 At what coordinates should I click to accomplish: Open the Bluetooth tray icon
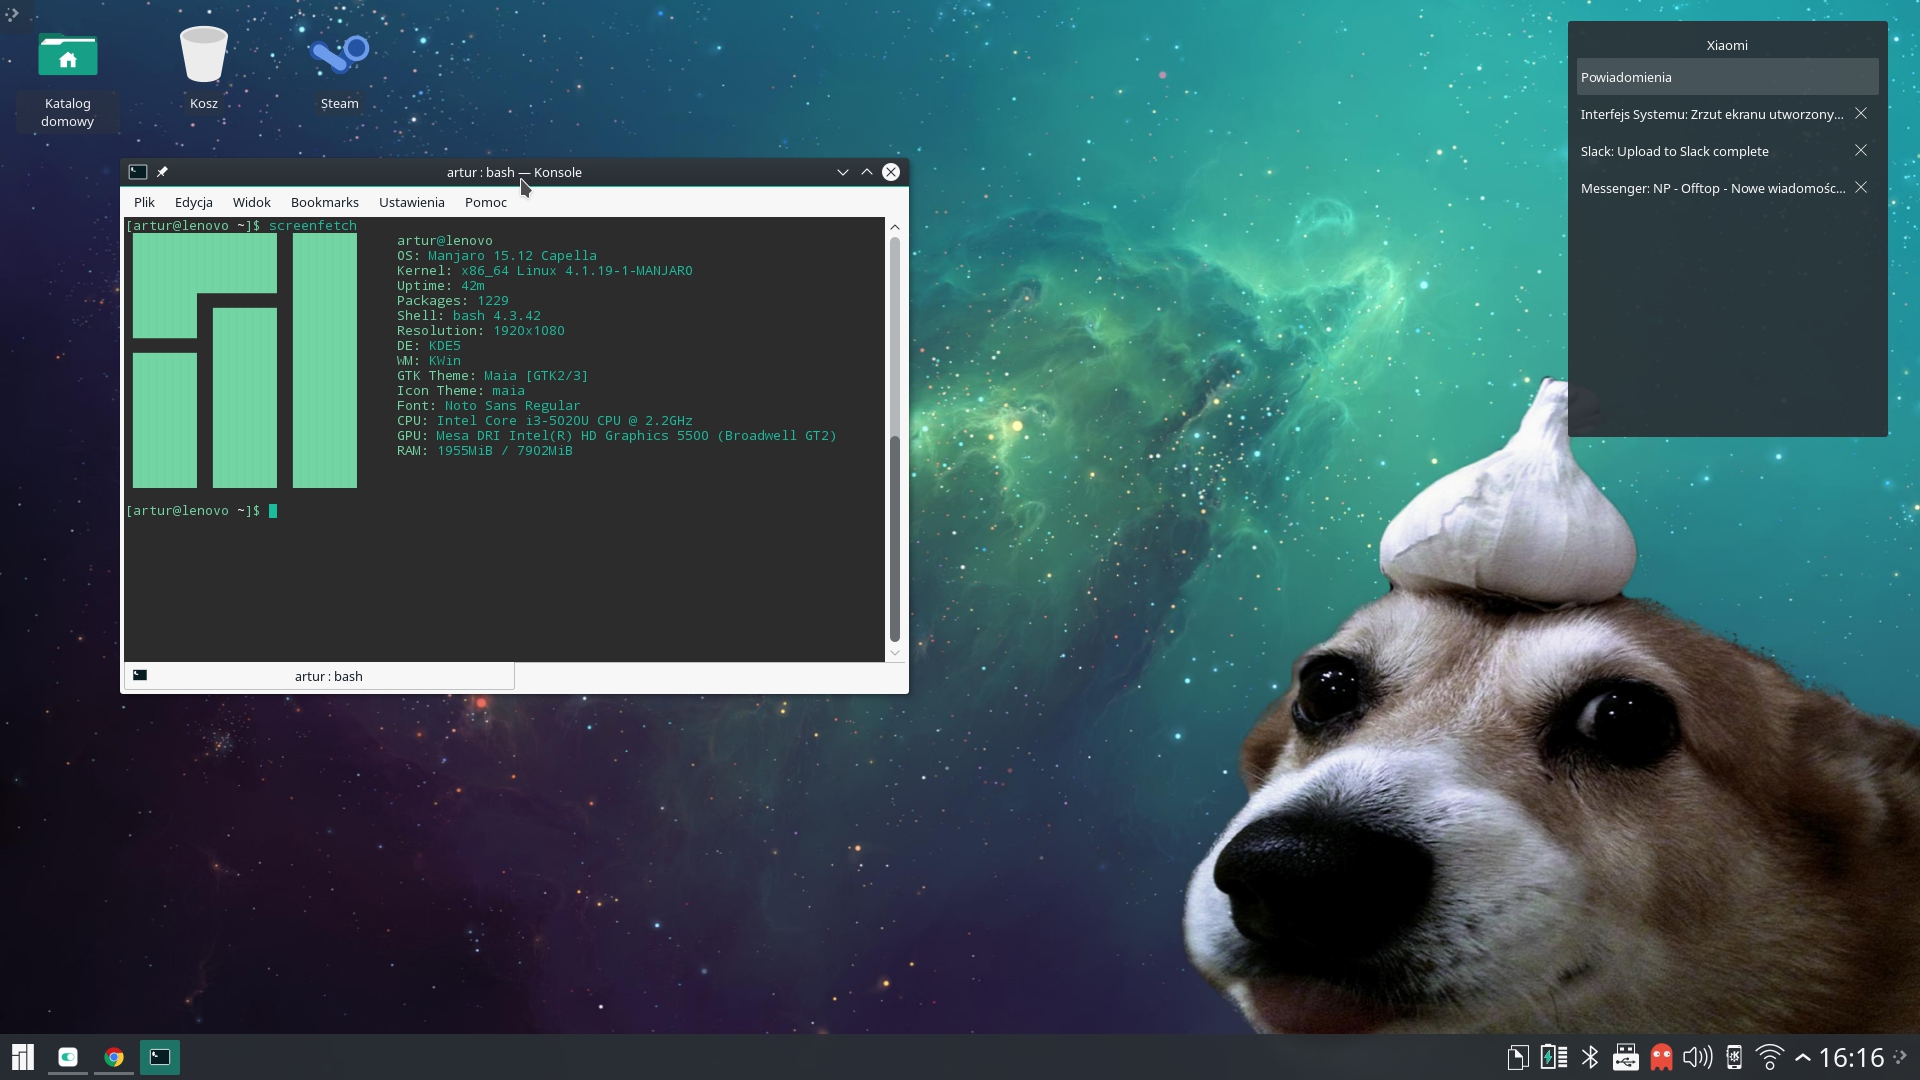[1590, 1057]
